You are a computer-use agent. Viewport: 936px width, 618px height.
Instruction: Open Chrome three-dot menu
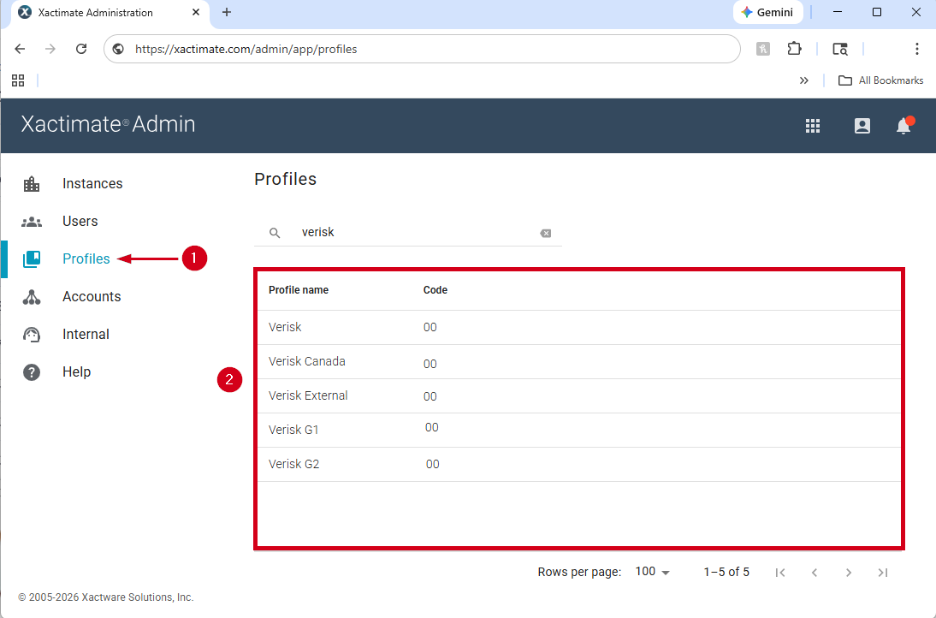pos(917,49)
